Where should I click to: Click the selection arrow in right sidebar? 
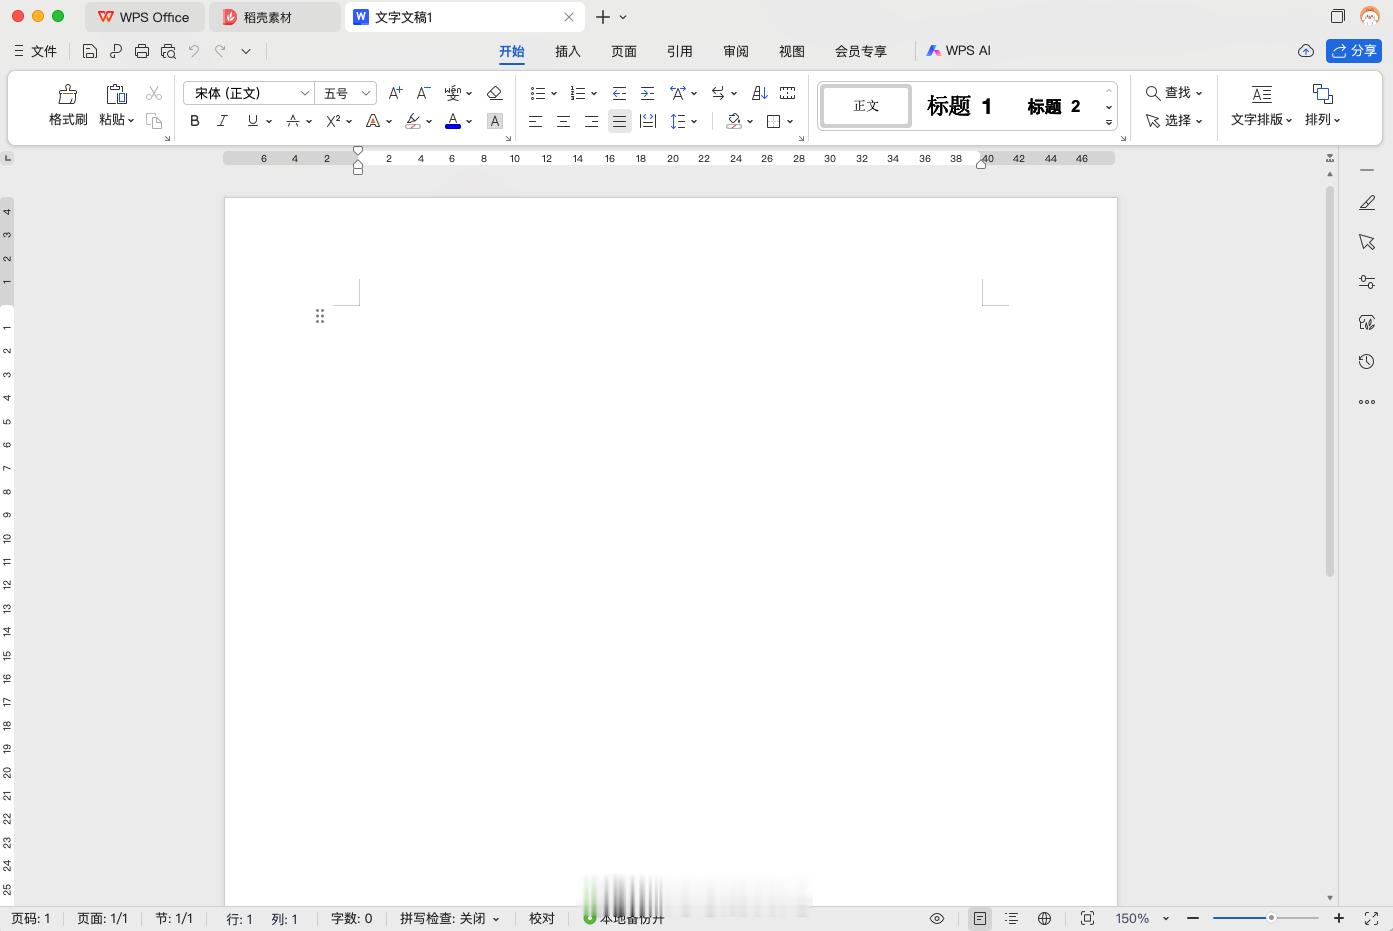tap(1367, 242)
